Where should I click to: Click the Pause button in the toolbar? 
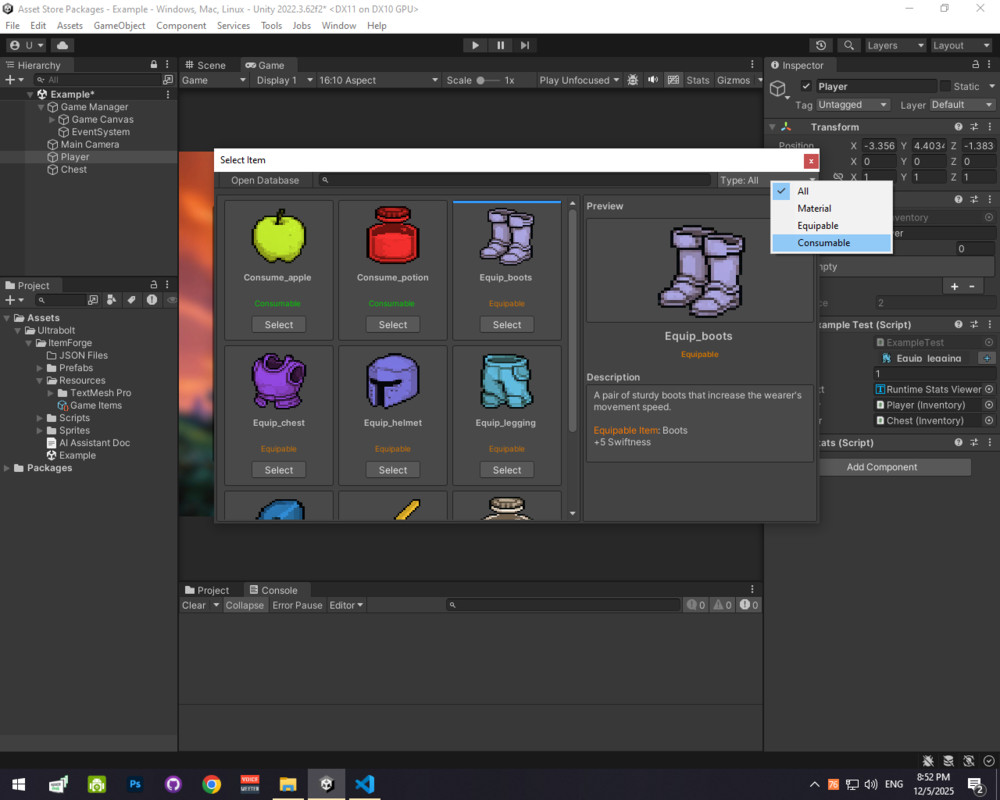click(x=499, y=44)
